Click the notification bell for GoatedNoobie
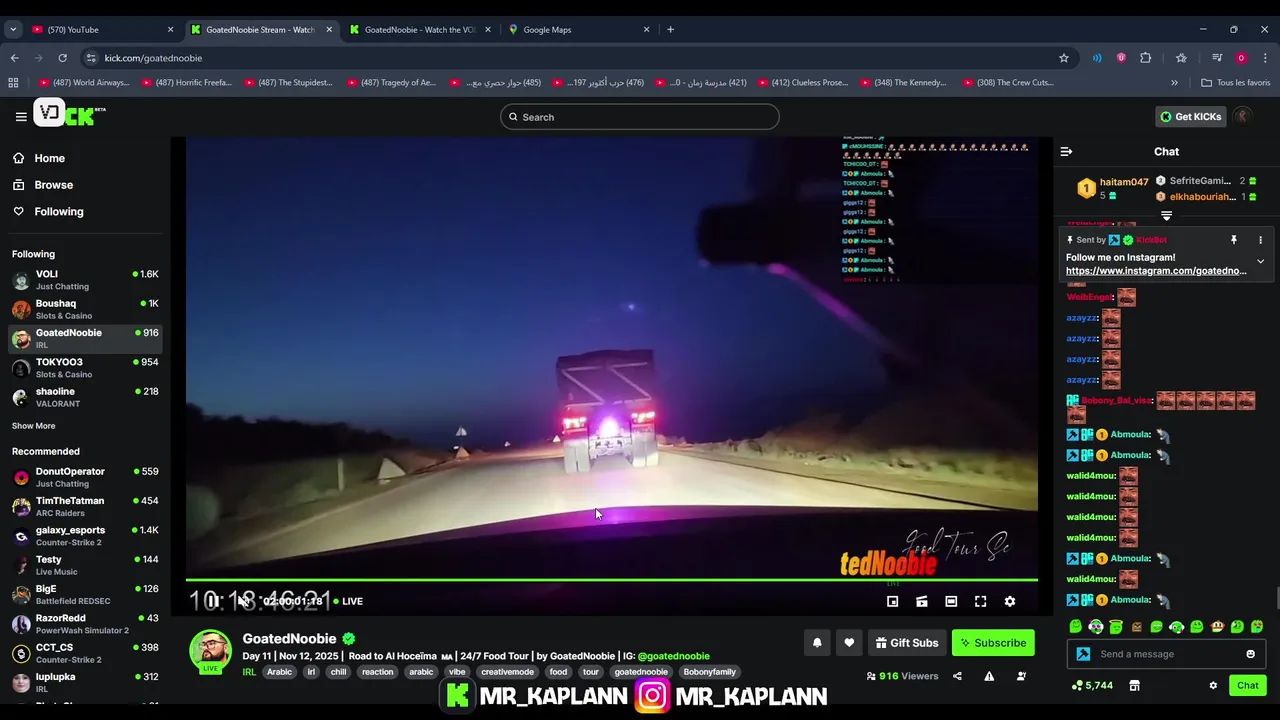Viewport: 1280px width, 720px height. [817, 643]
